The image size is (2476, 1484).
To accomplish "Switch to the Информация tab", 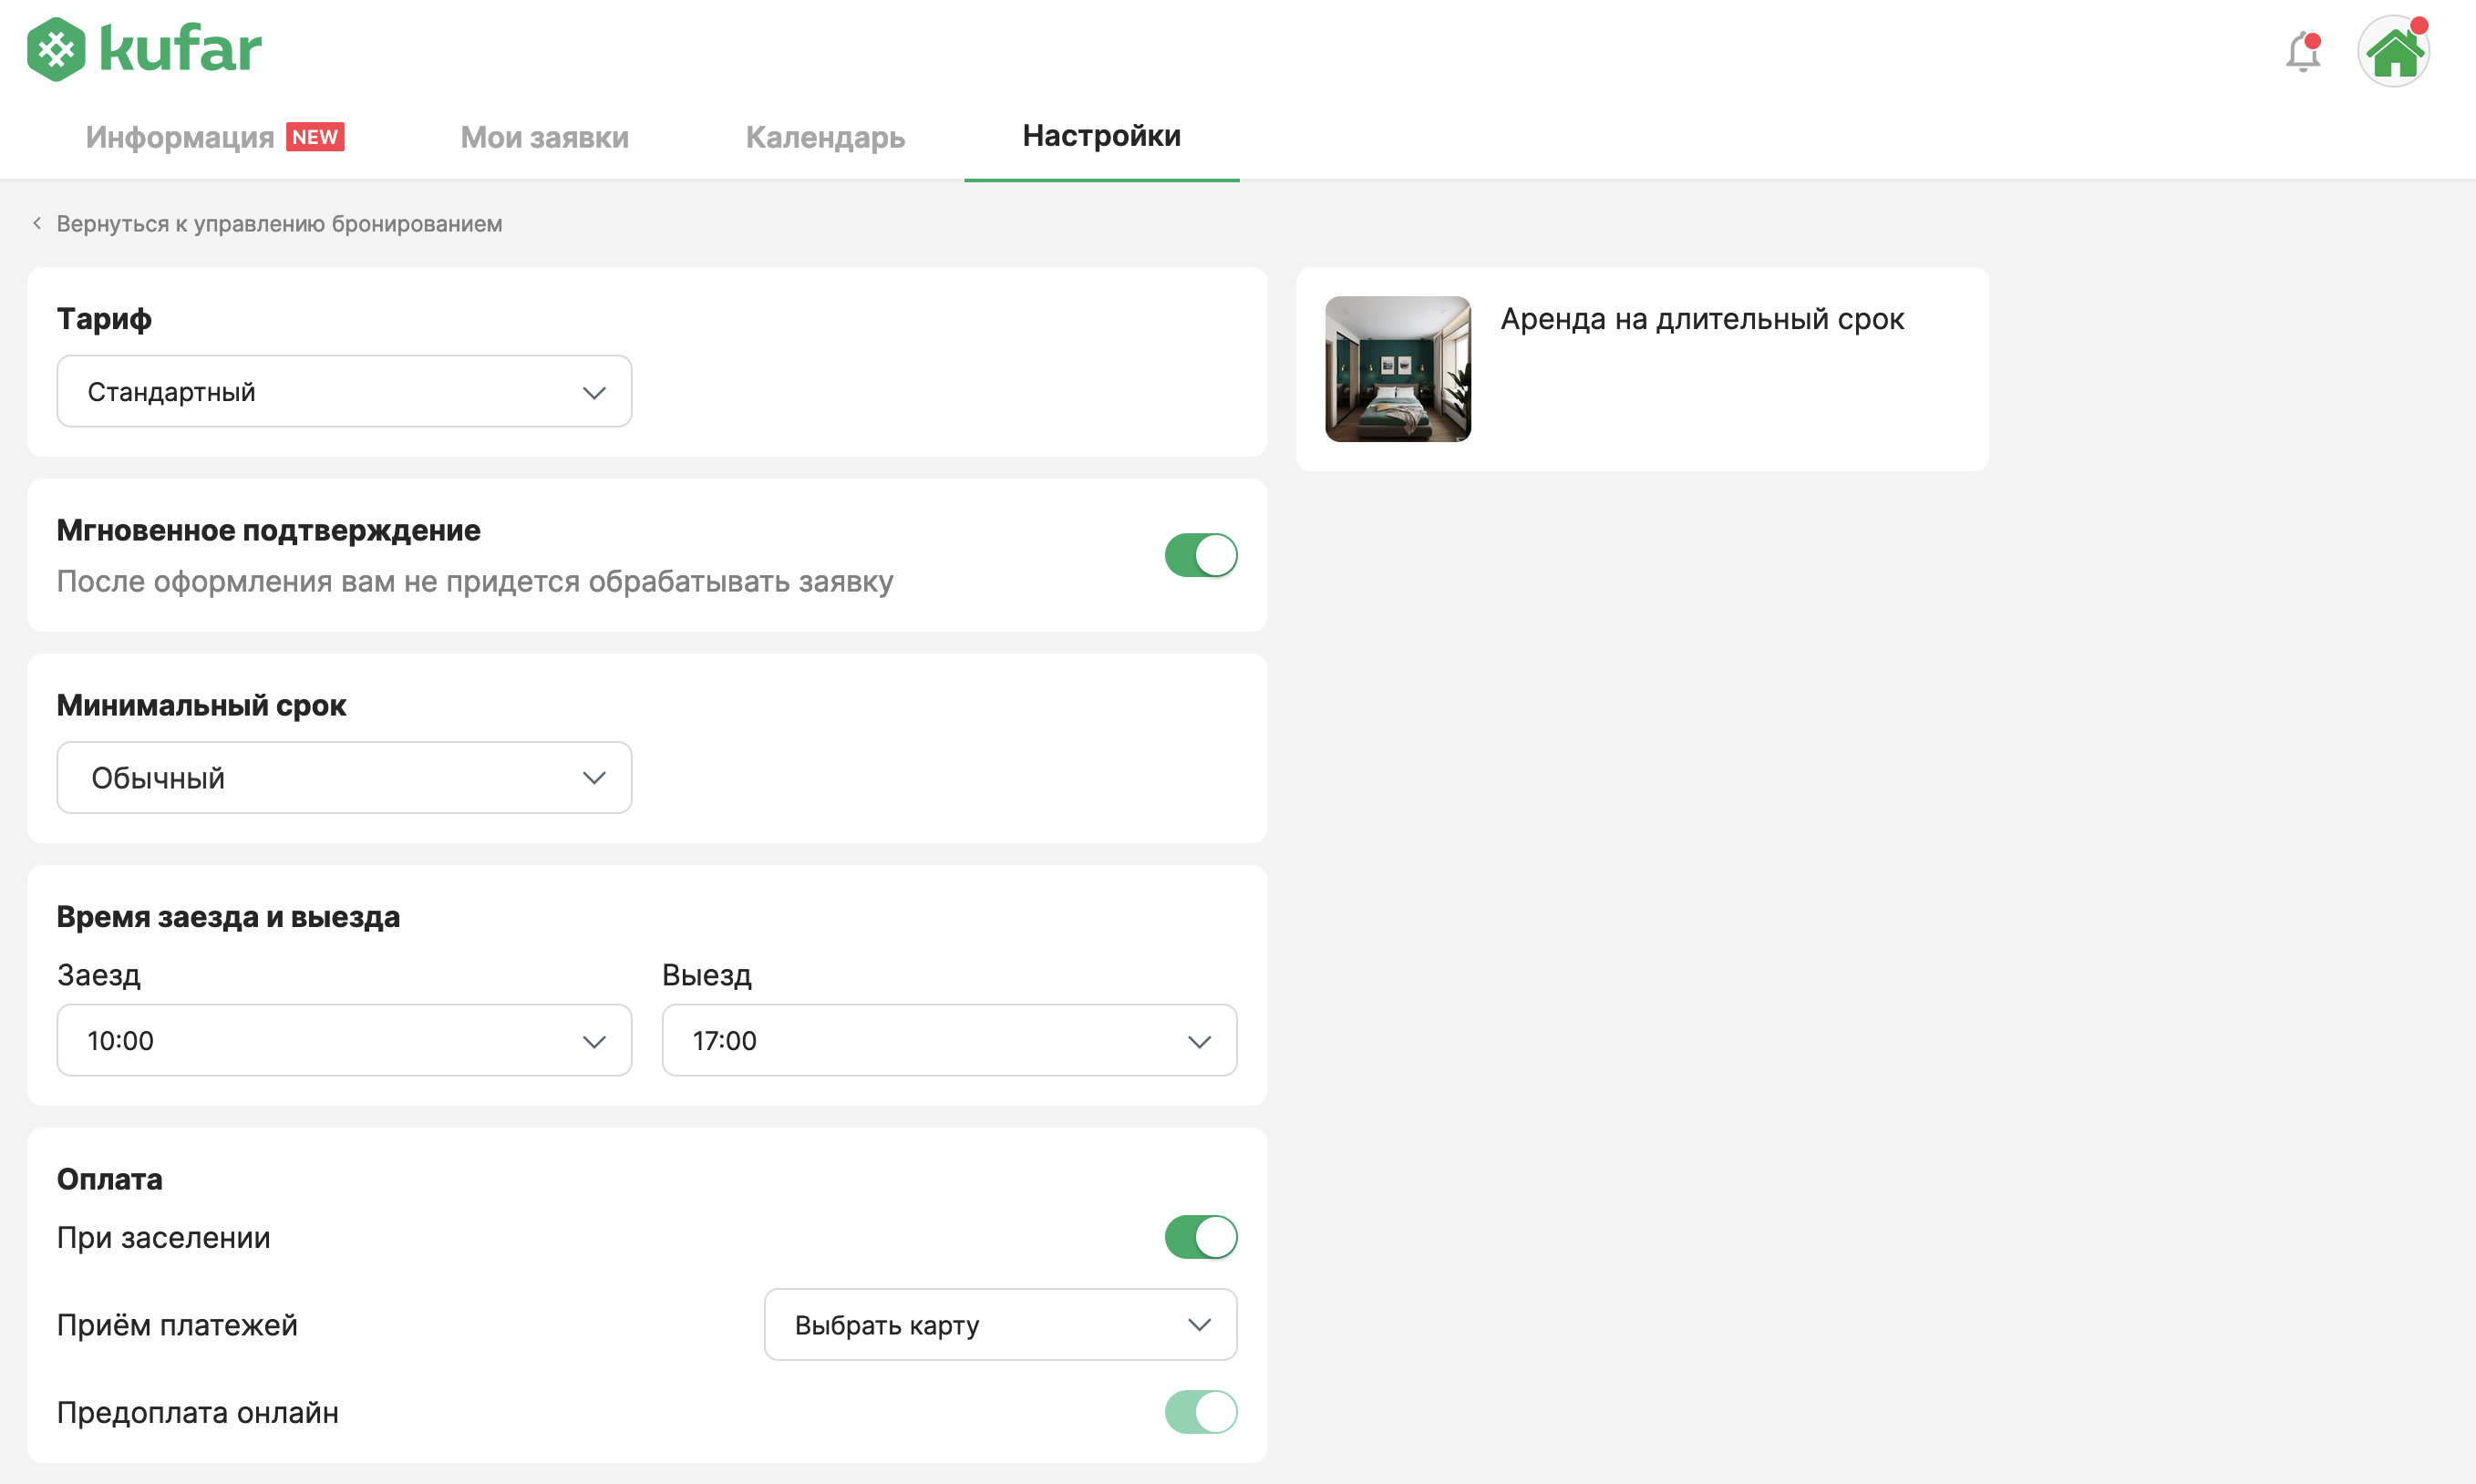I will tap(180, 137).
